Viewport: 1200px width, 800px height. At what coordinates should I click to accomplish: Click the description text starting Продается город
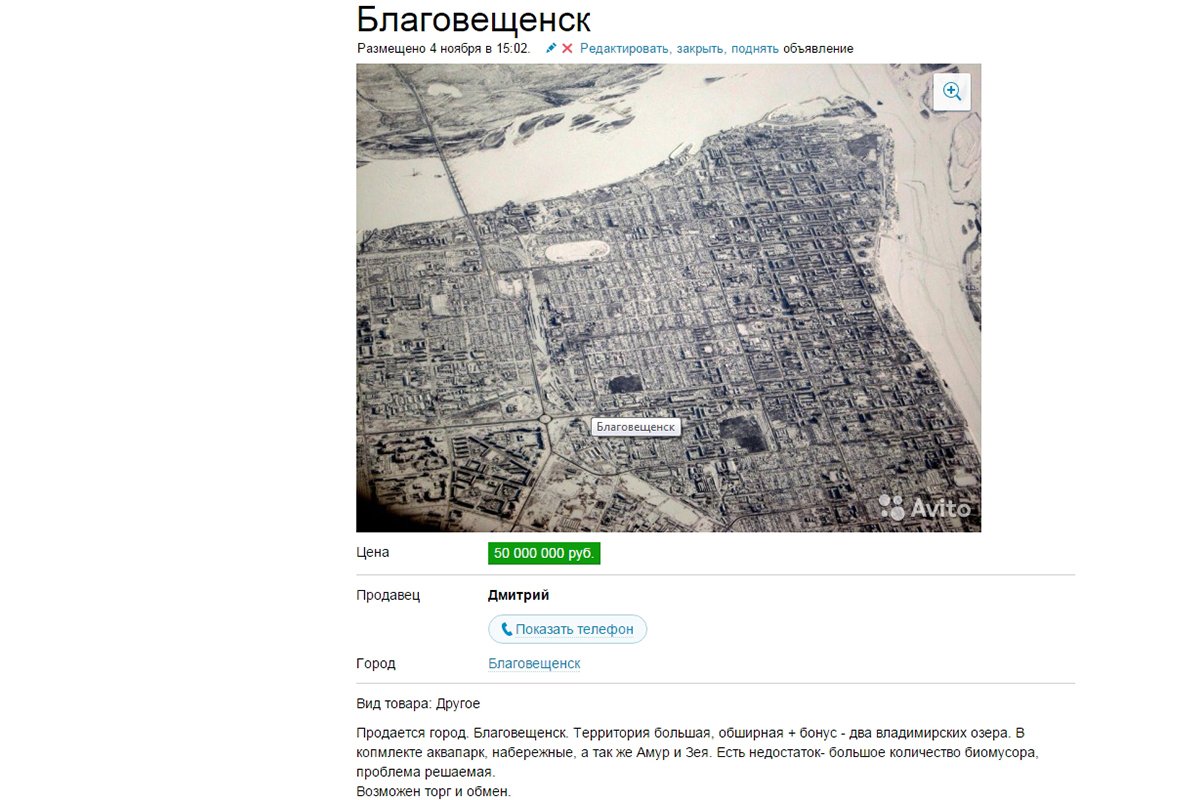699,753
